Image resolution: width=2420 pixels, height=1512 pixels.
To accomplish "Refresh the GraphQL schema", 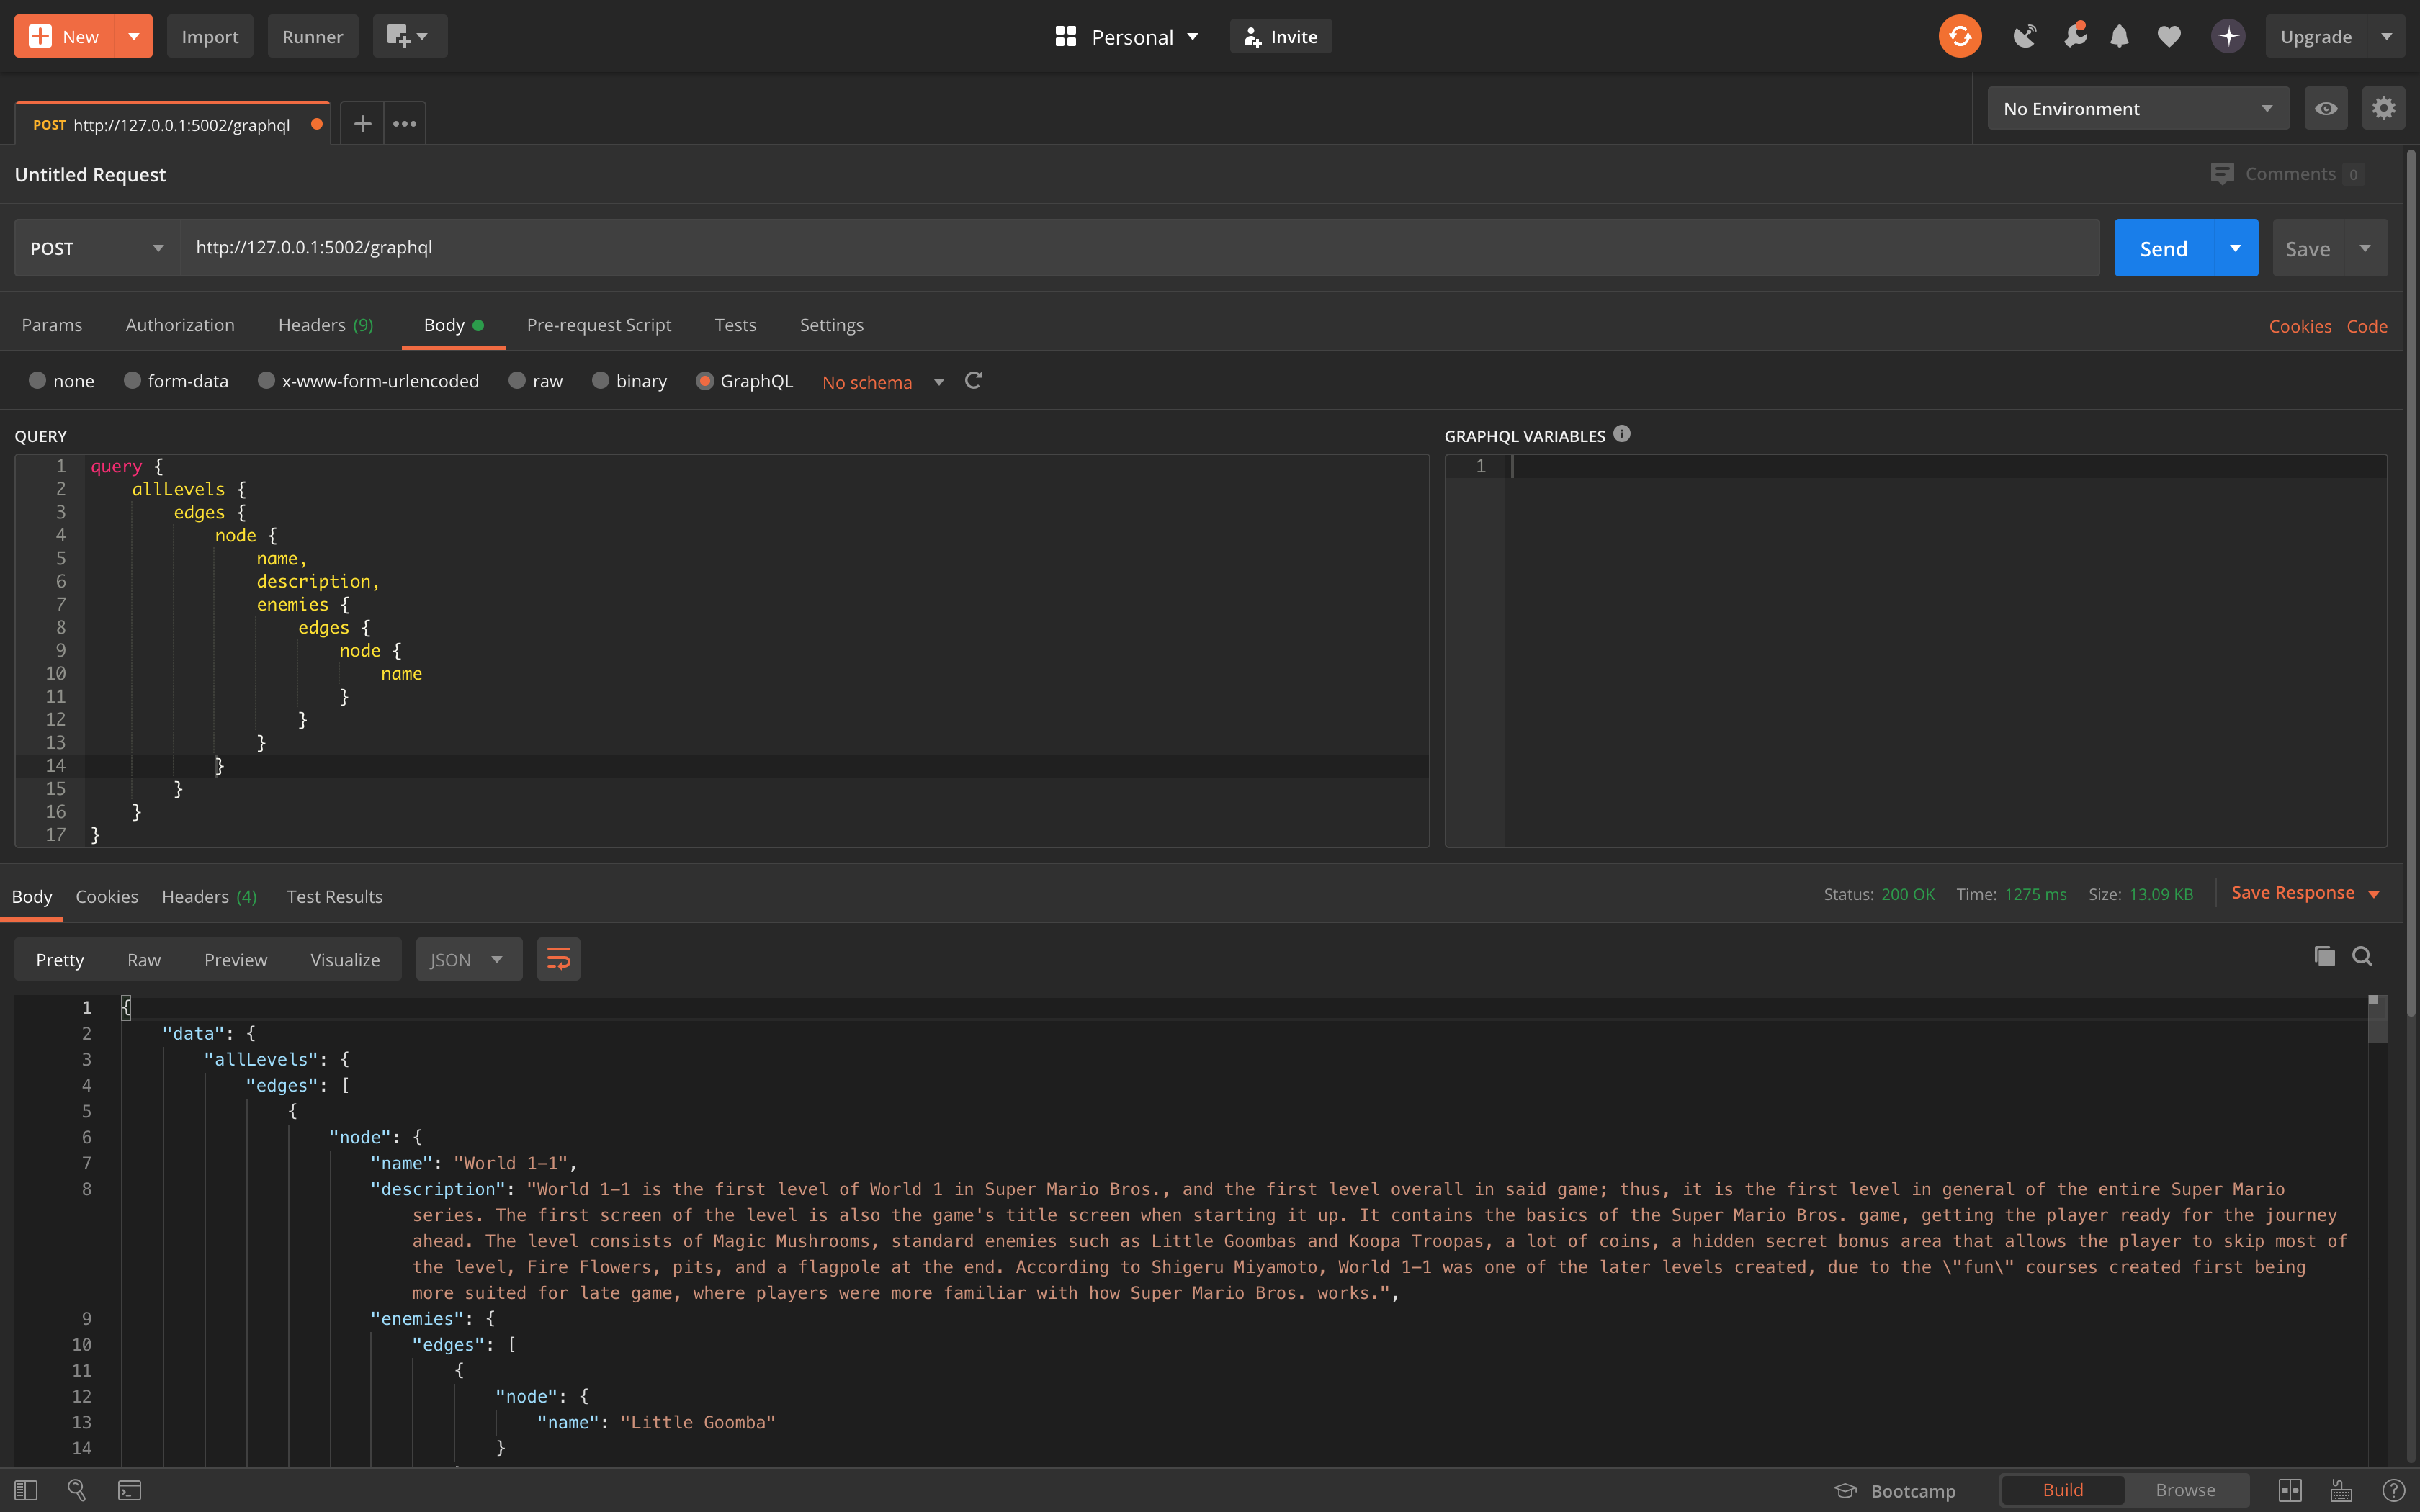I will (973, 381).
